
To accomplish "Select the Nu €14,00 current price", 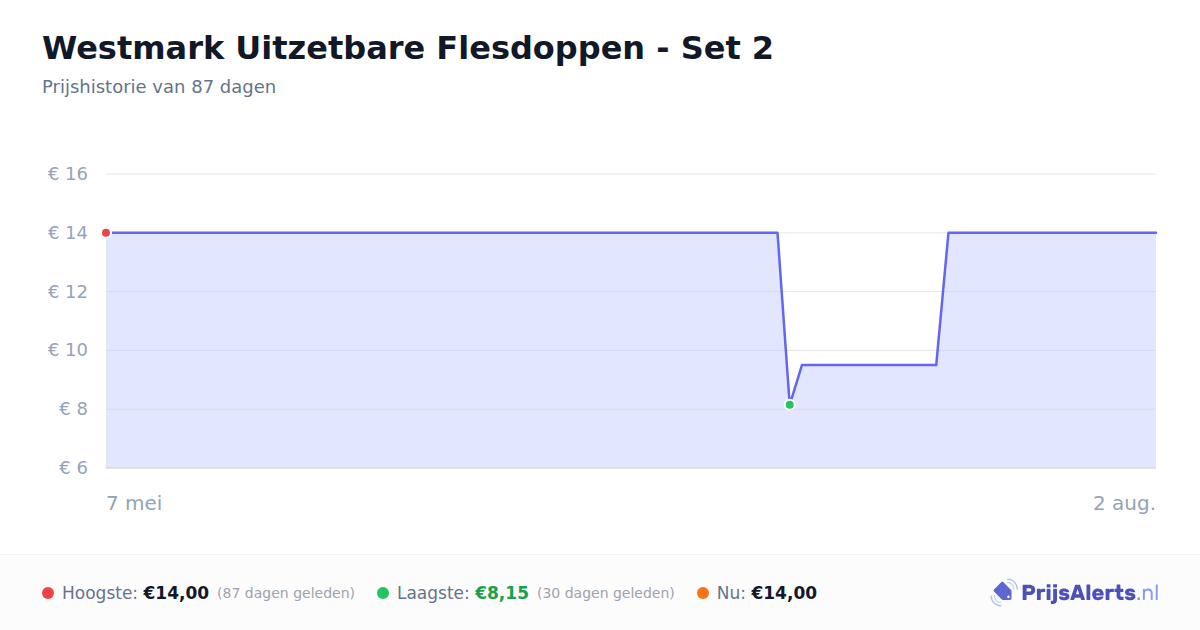I will 784,593.
